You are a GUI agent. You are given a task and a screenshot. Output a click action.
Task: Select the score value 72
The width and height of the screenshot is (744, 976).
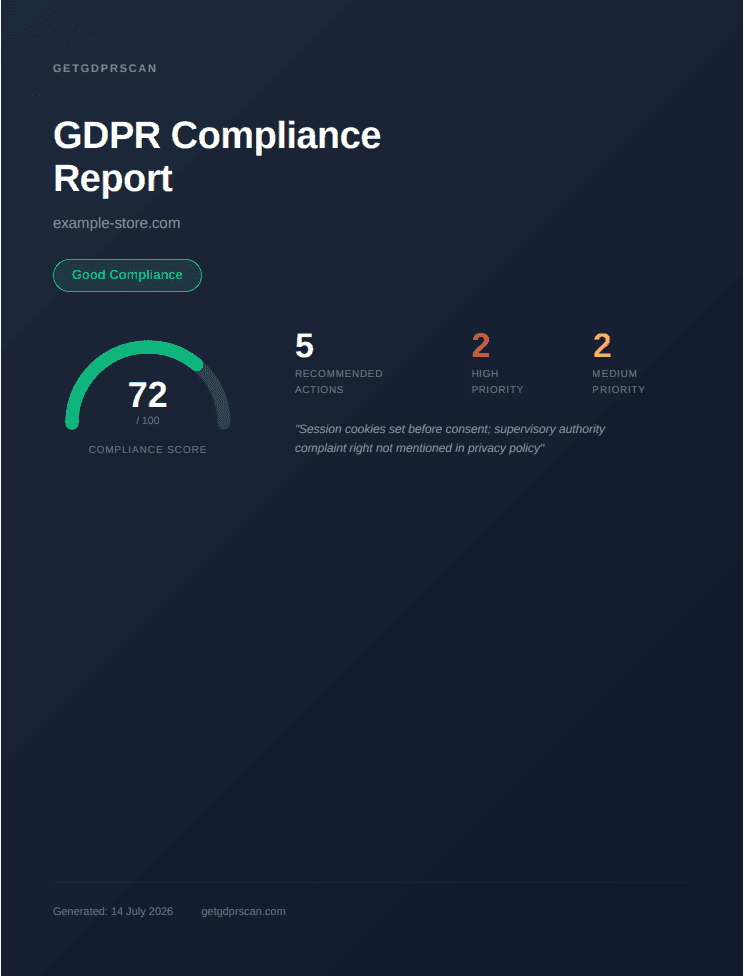(x=148, y=395)
